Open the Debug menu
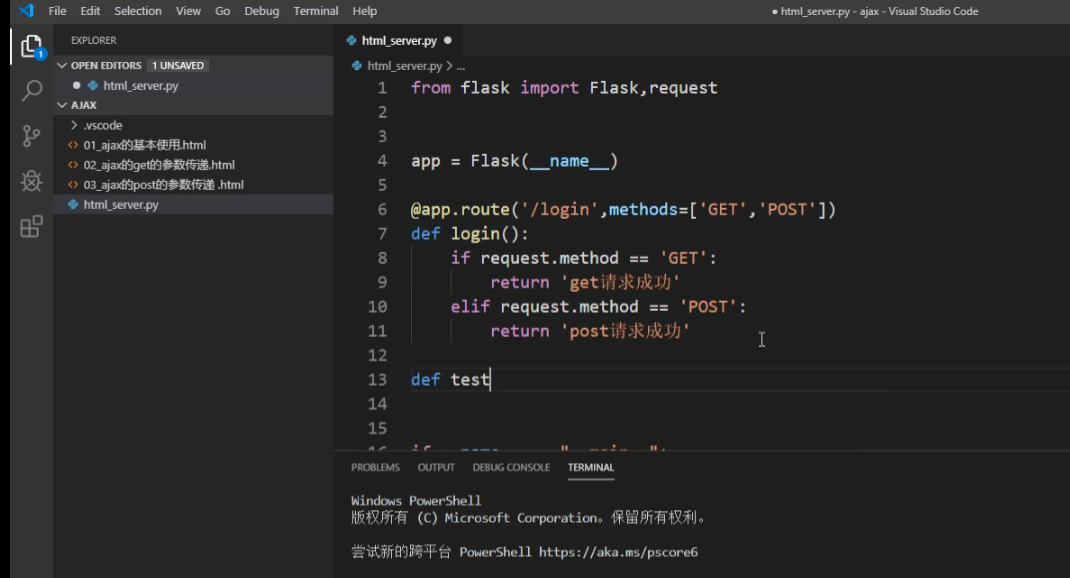Screen dimensions: 1070x578 pyautogui.click(x=262, y=11)
